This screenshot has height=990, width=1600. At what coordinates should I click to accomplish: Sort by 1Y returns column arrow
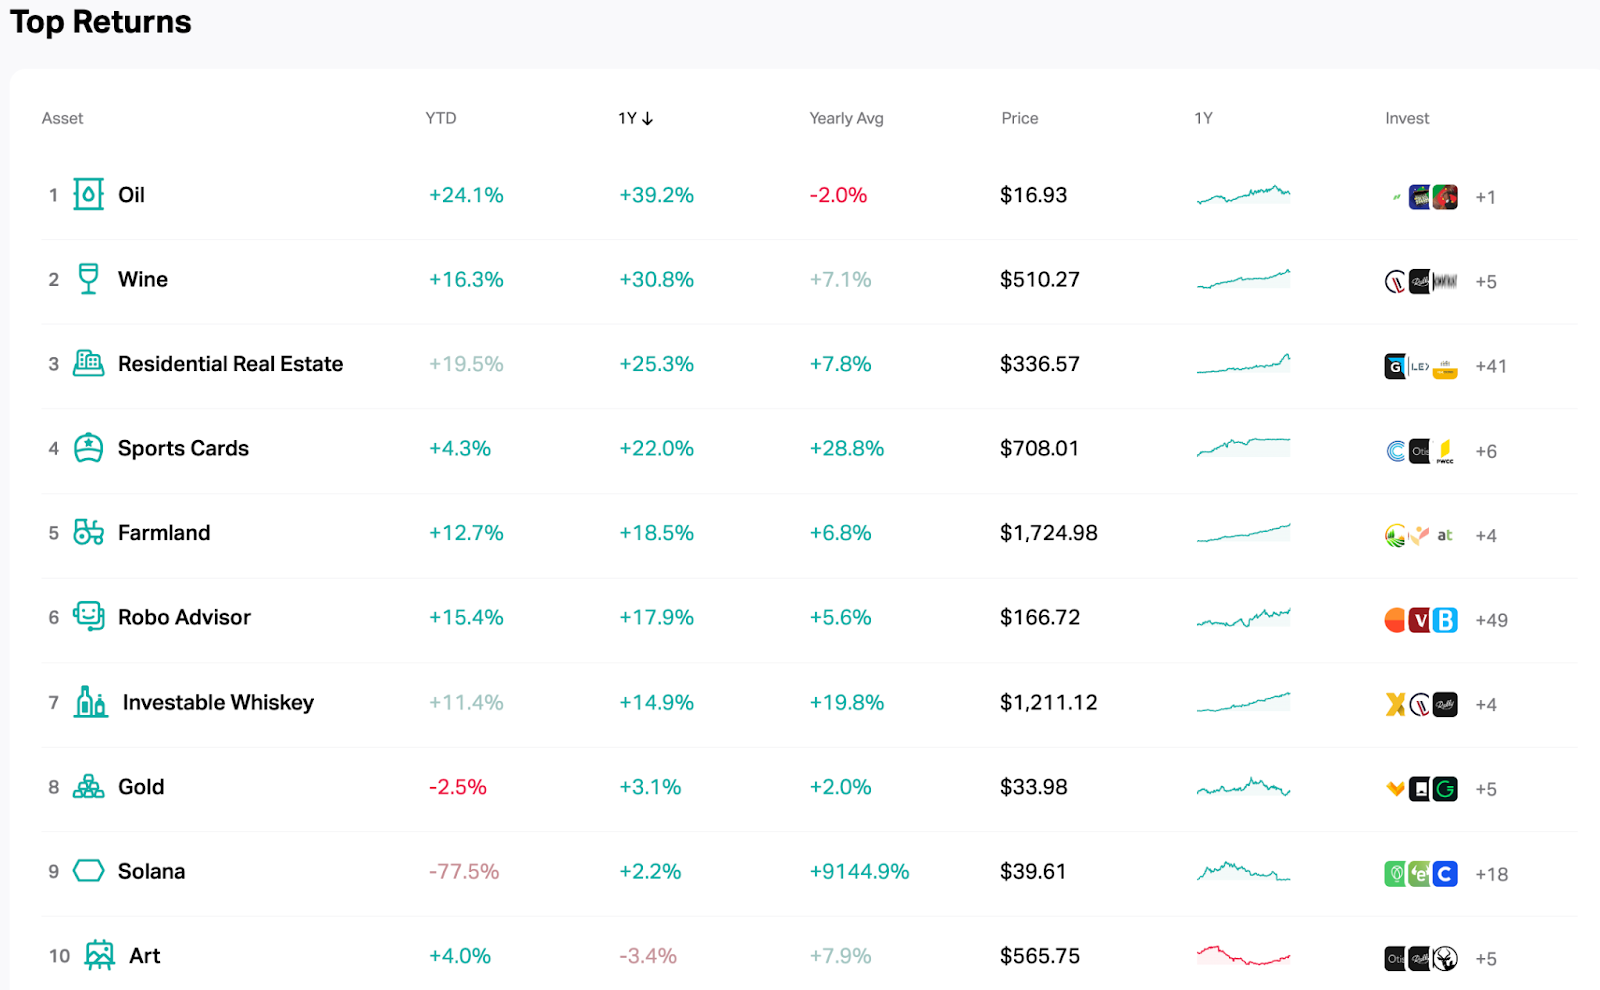tap(647, 118)
